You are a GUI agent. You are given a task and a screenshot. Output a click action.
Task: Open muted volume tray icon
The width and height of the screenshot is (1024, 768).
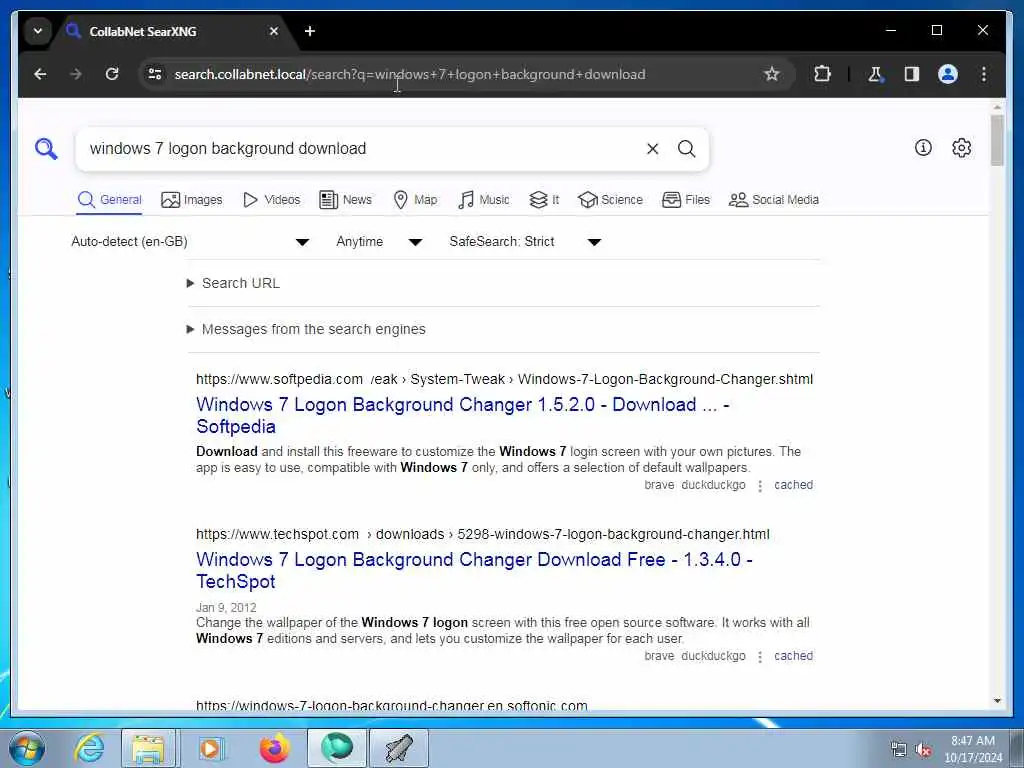coord(923,749)
